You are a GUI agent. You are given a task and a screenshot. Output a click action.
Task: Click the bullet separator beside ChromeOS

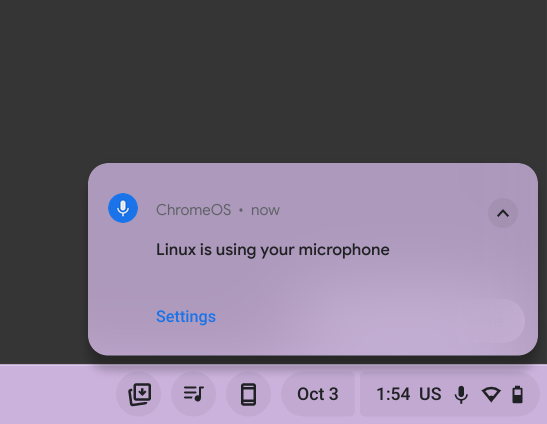[241, 210]
